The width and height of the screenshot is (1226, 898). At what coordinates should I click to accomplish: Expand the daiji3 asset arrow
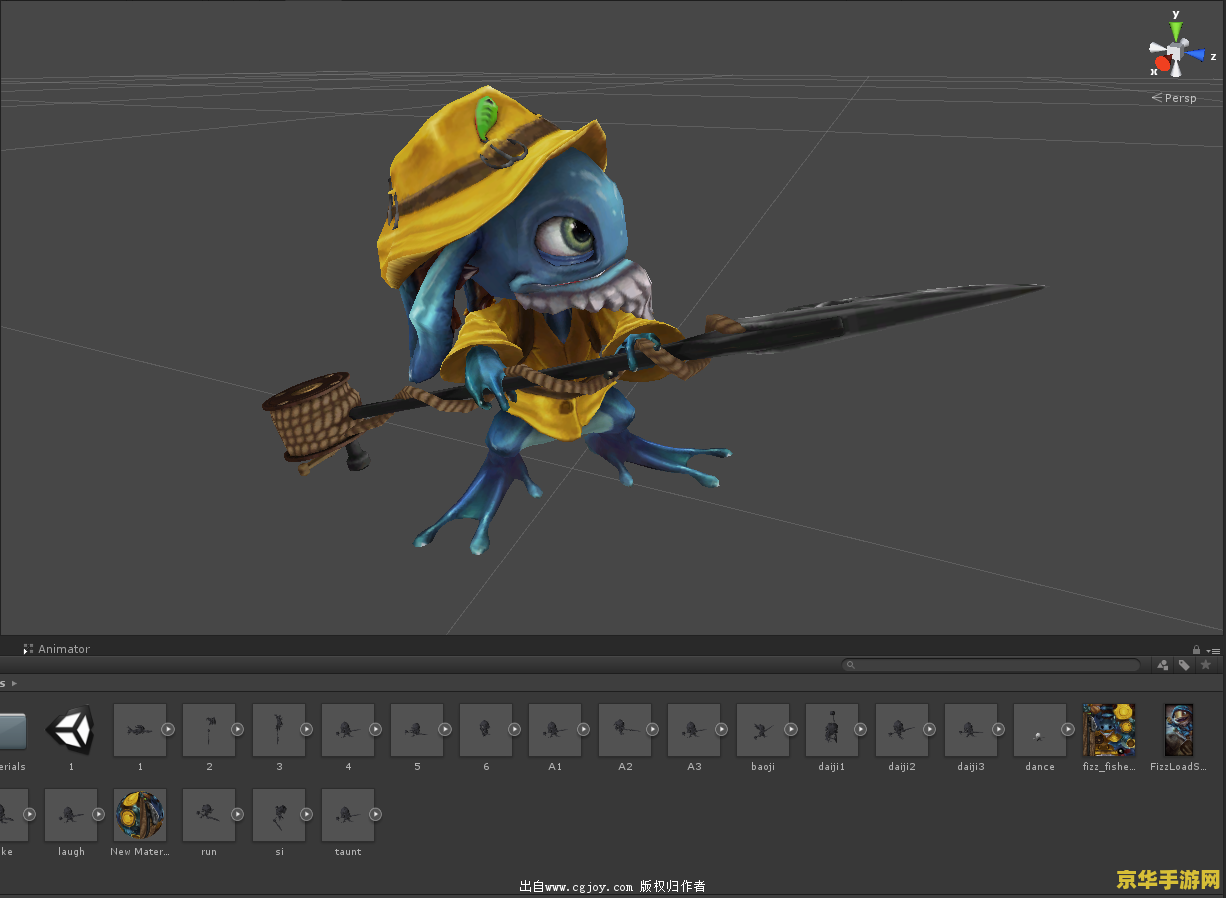[999, 729]
